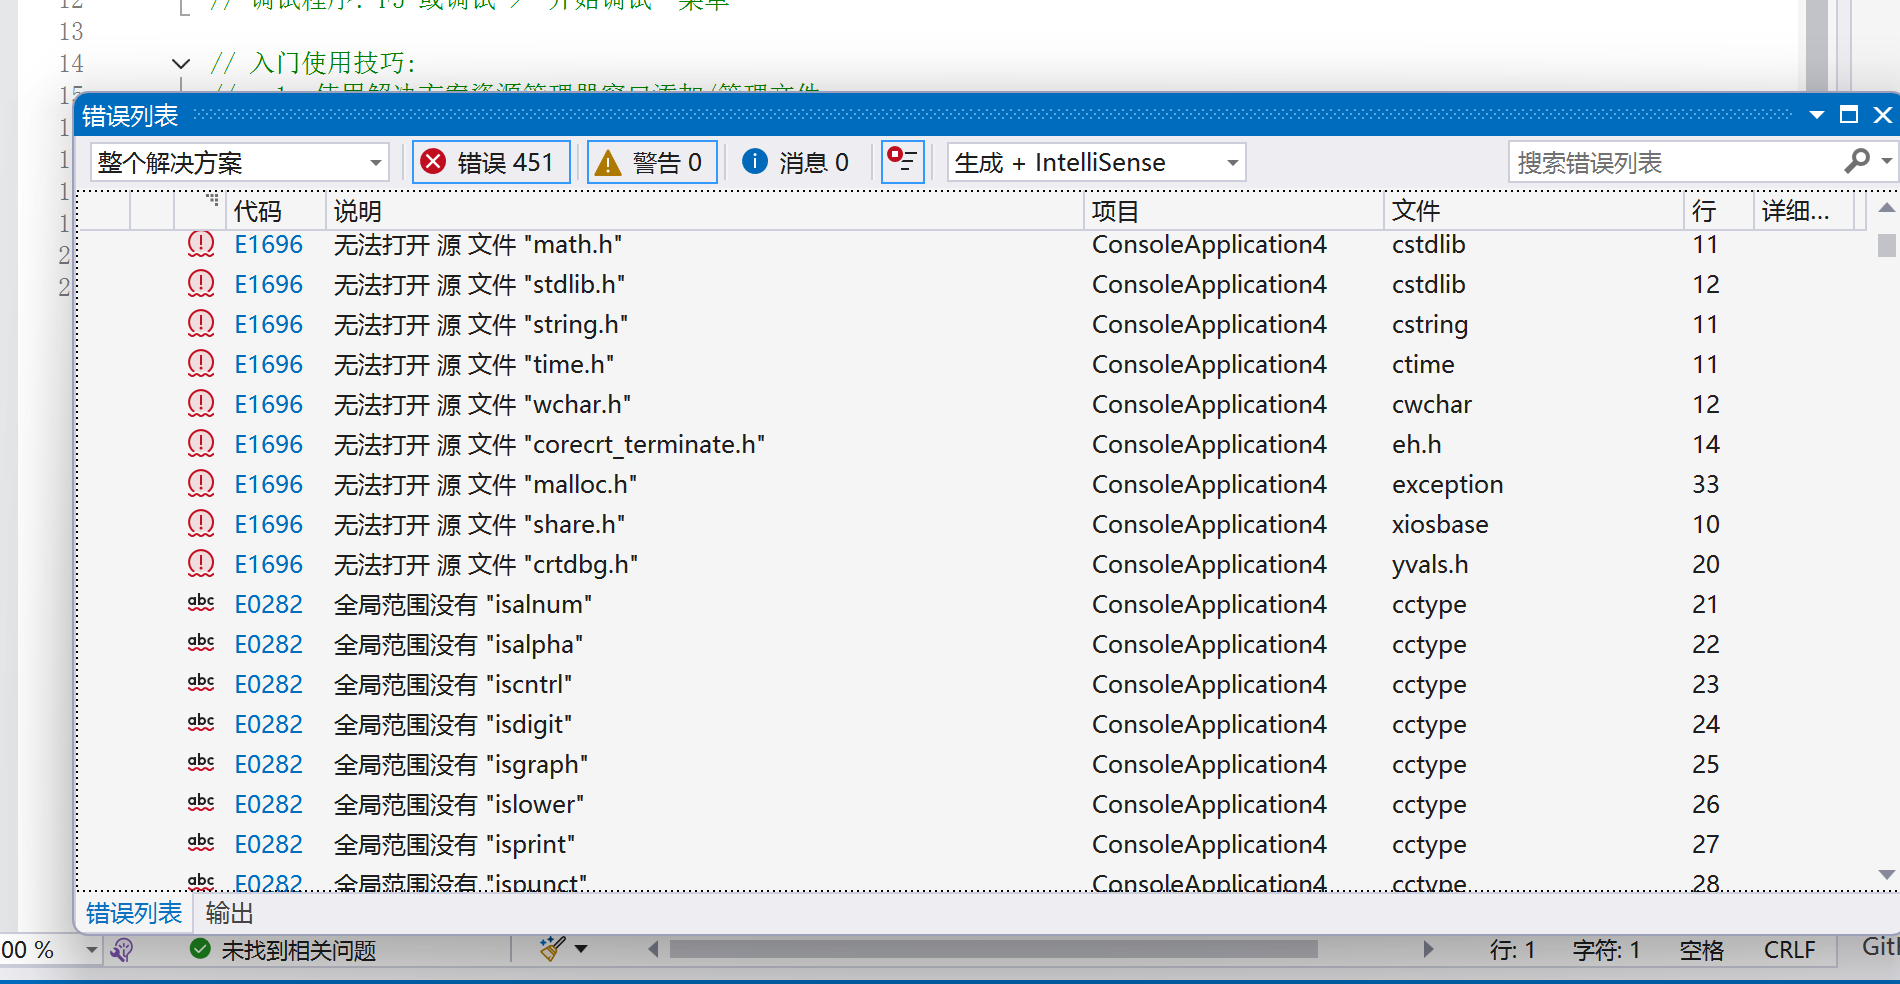
Task: Click the file cell "xiosbase"
Action: point(1440,525)
